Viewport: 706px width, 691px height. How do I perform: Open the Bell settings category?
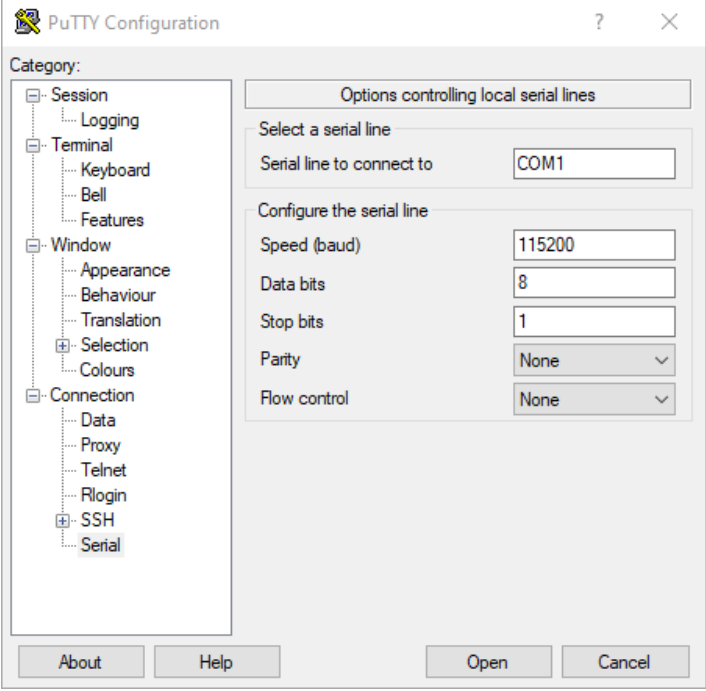93,195
